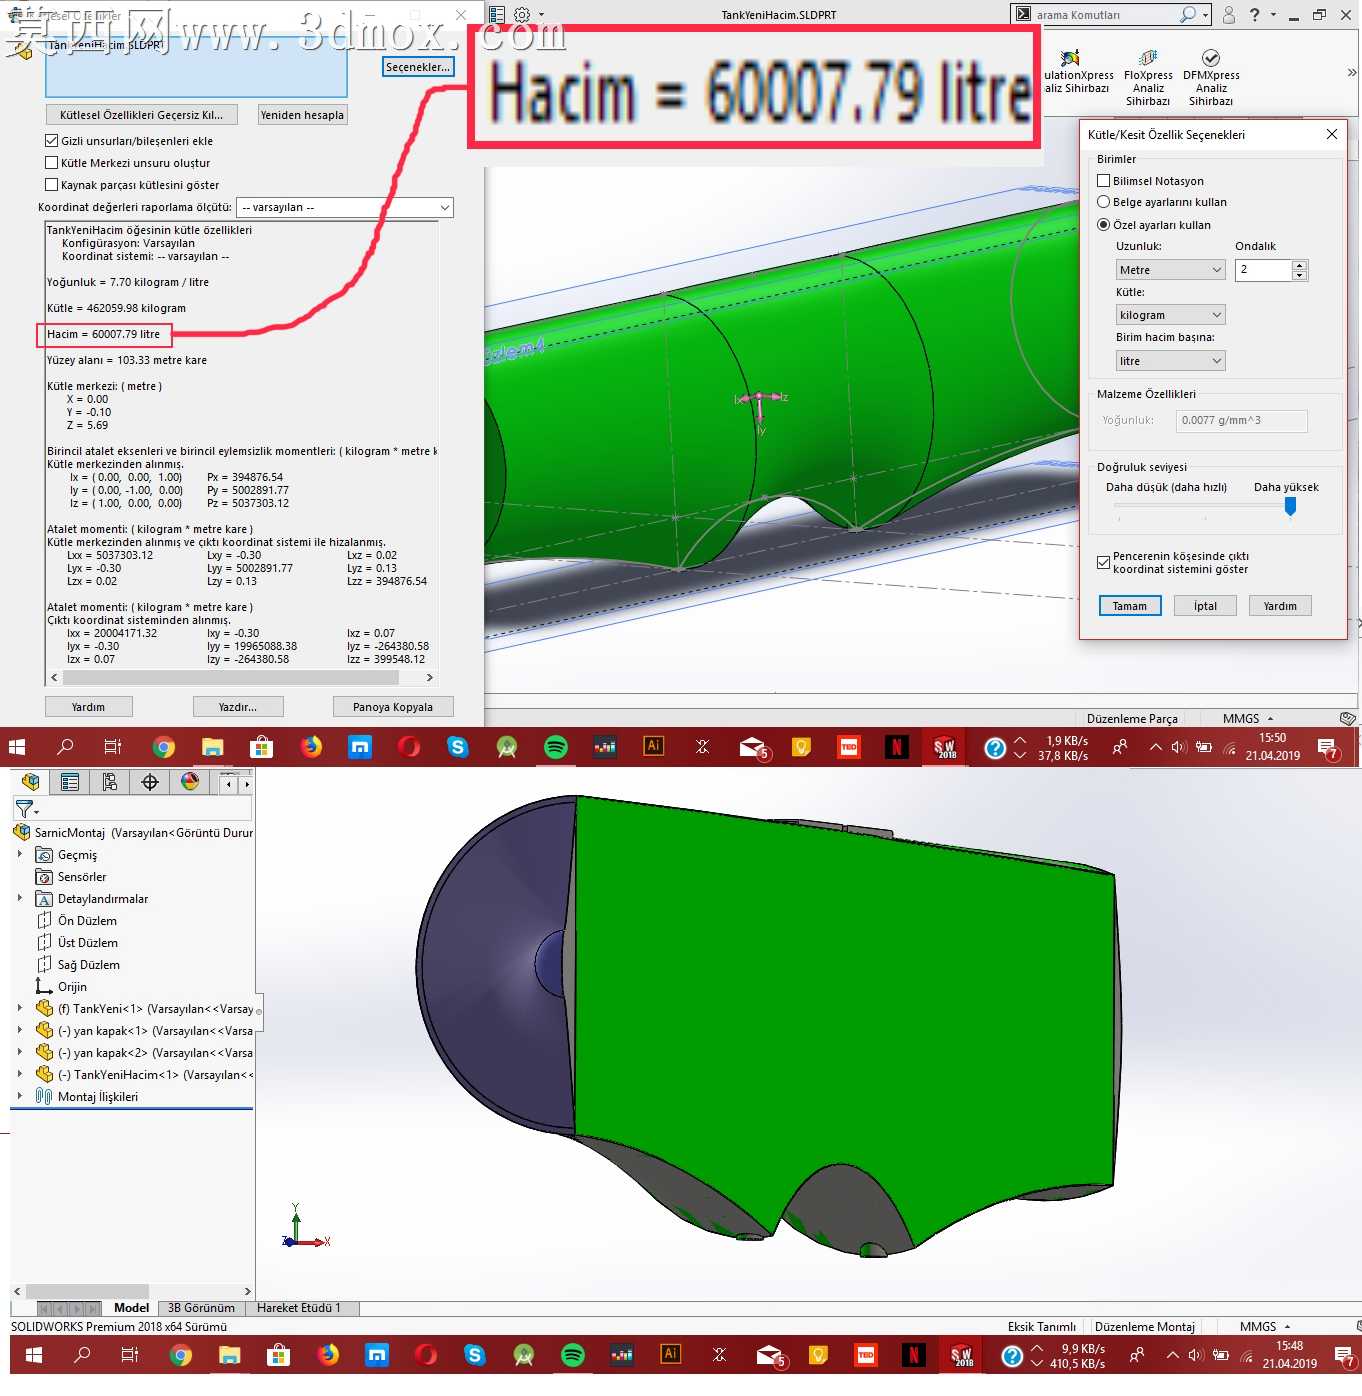Expand the (f) TankYeni<1> component
1362x1396 pixels.
click(x=20, y=1009)
